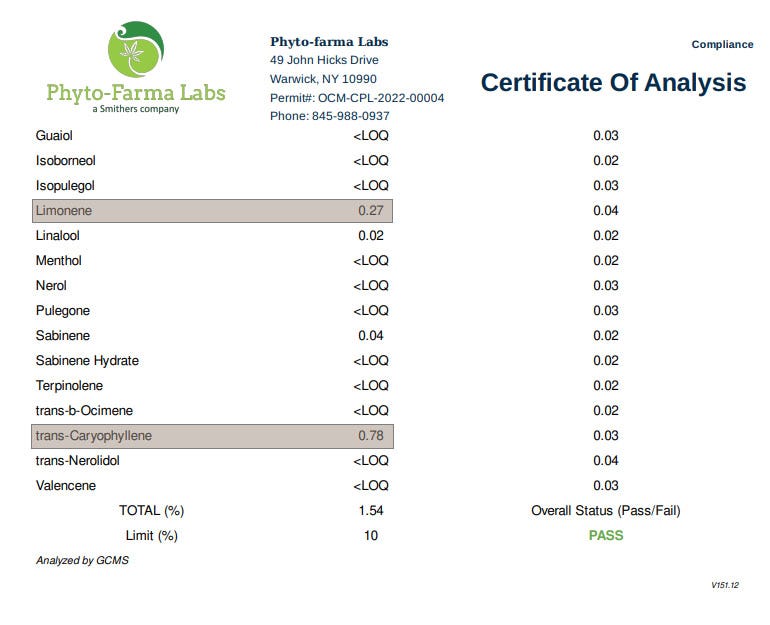
Task: Click the <LOQ value for trans-b-Ocimene
Action: pos(371,411)
